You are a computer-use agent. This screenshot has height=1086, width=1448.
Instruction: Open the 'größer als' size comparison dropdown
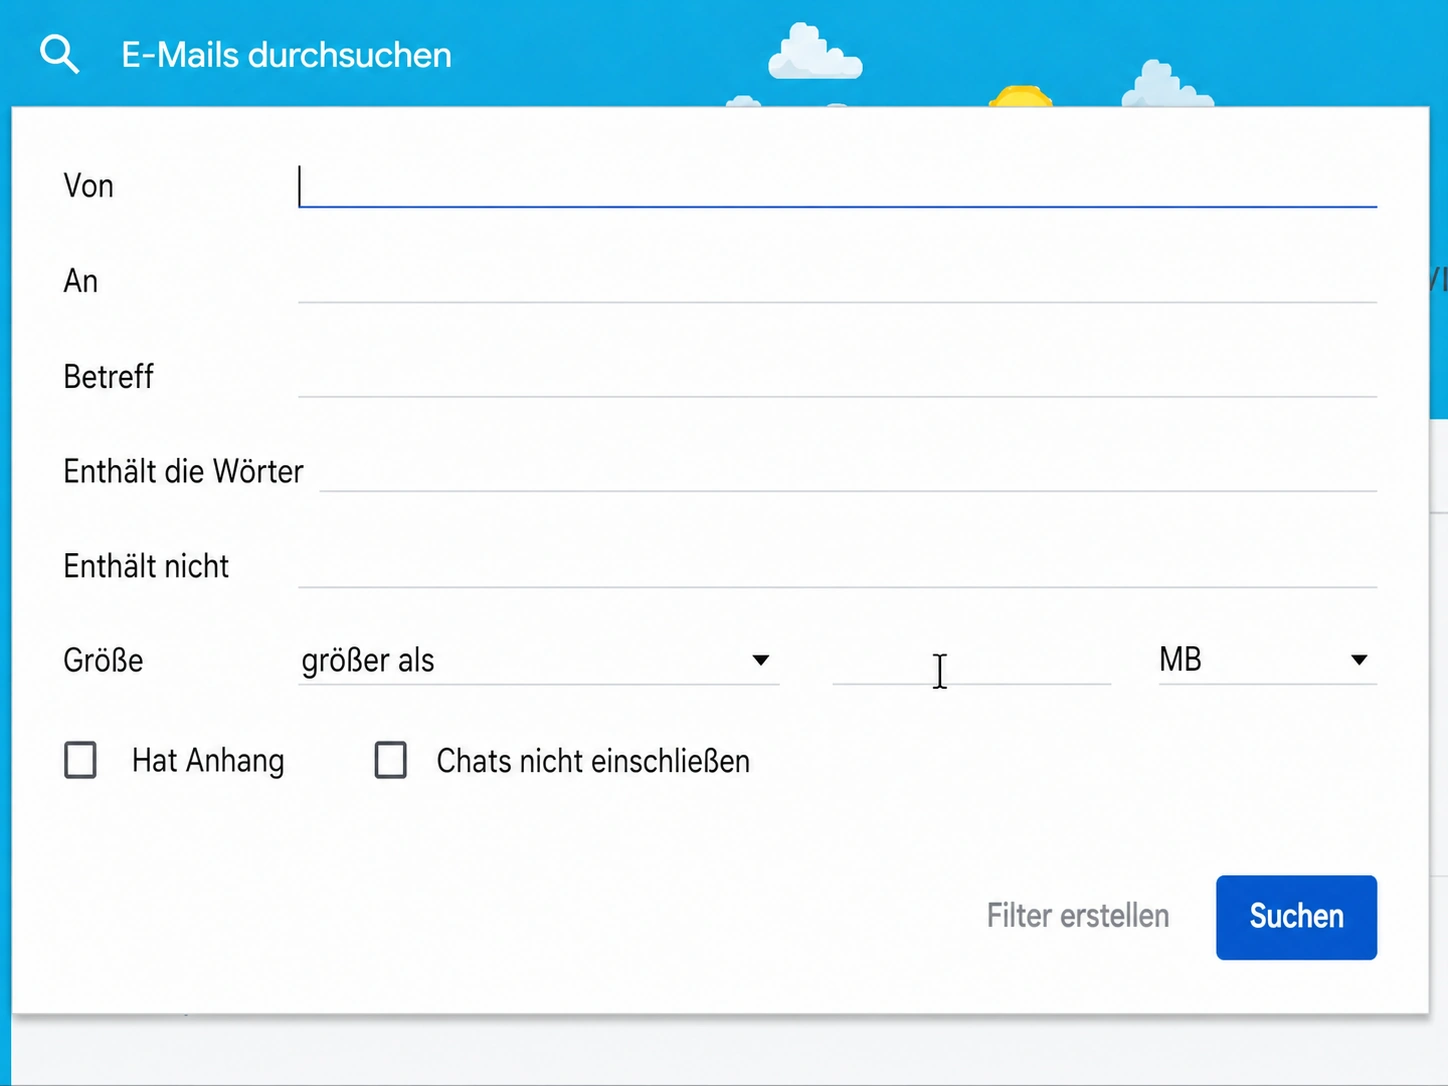[538, 660]
